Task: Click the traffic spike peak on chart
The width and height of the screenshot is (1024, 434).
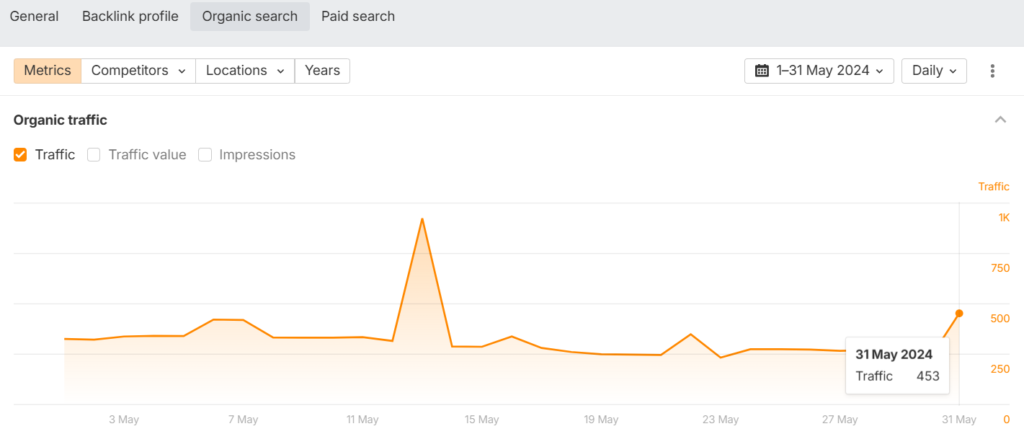Action: pos(422,219)
